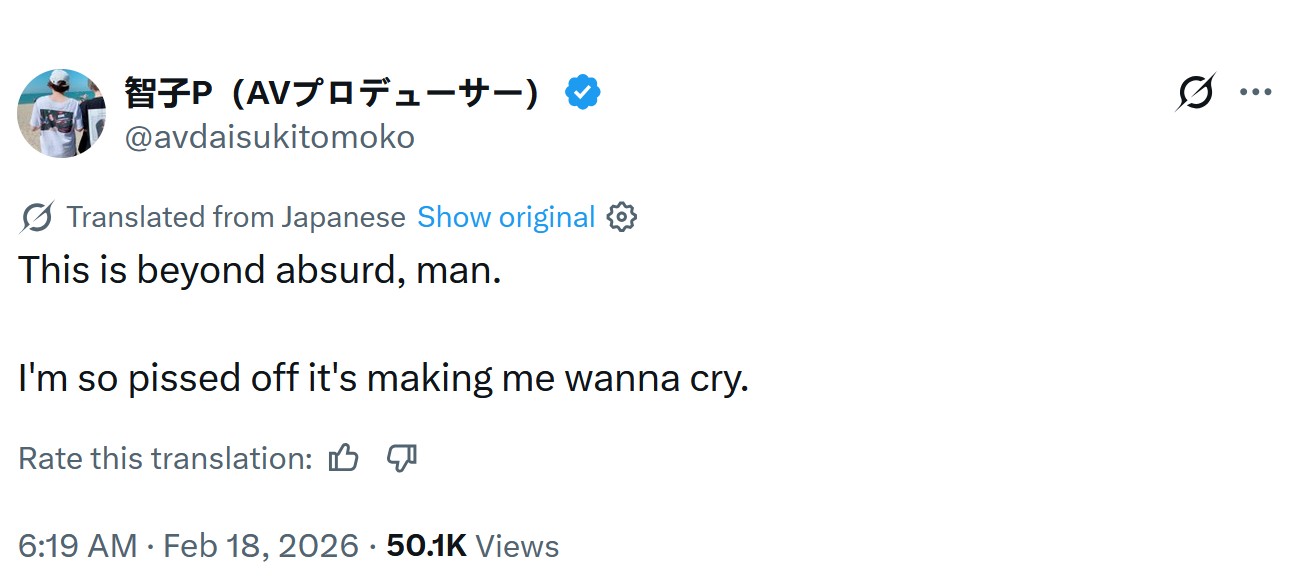Click the Views label
This screenshot has height=588, width=1298.
pyautogui.click(x=517, y=546)
